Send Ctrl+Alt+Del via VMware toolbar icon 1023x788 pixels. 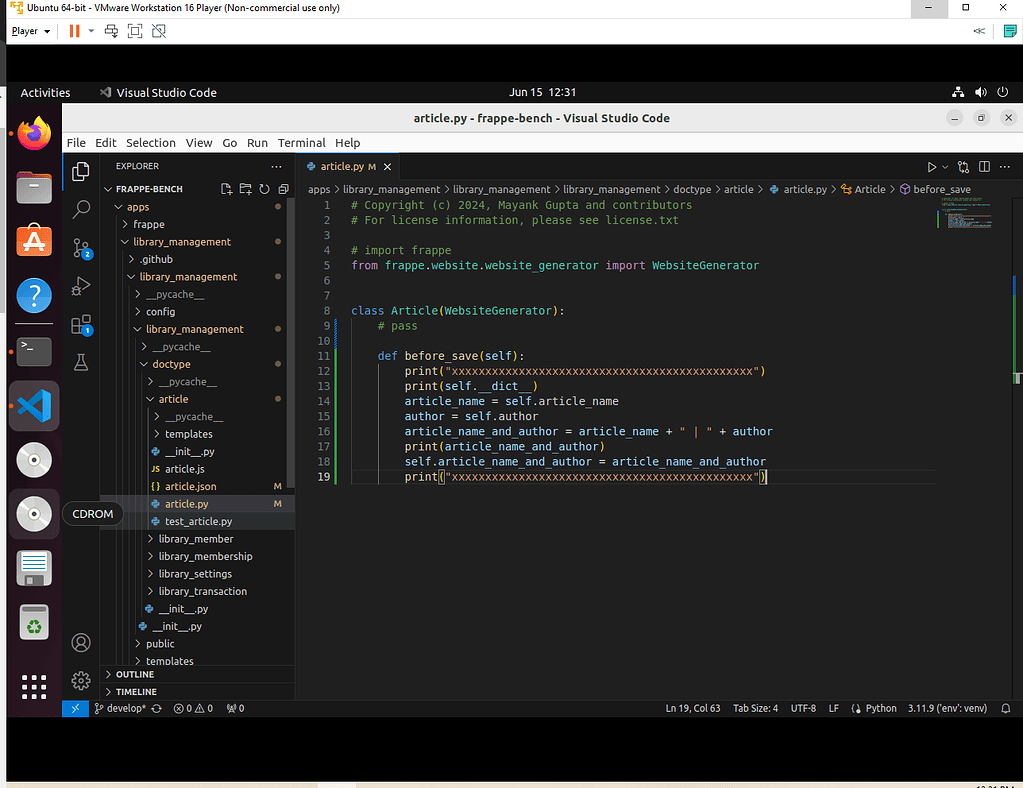coord(112,31)
